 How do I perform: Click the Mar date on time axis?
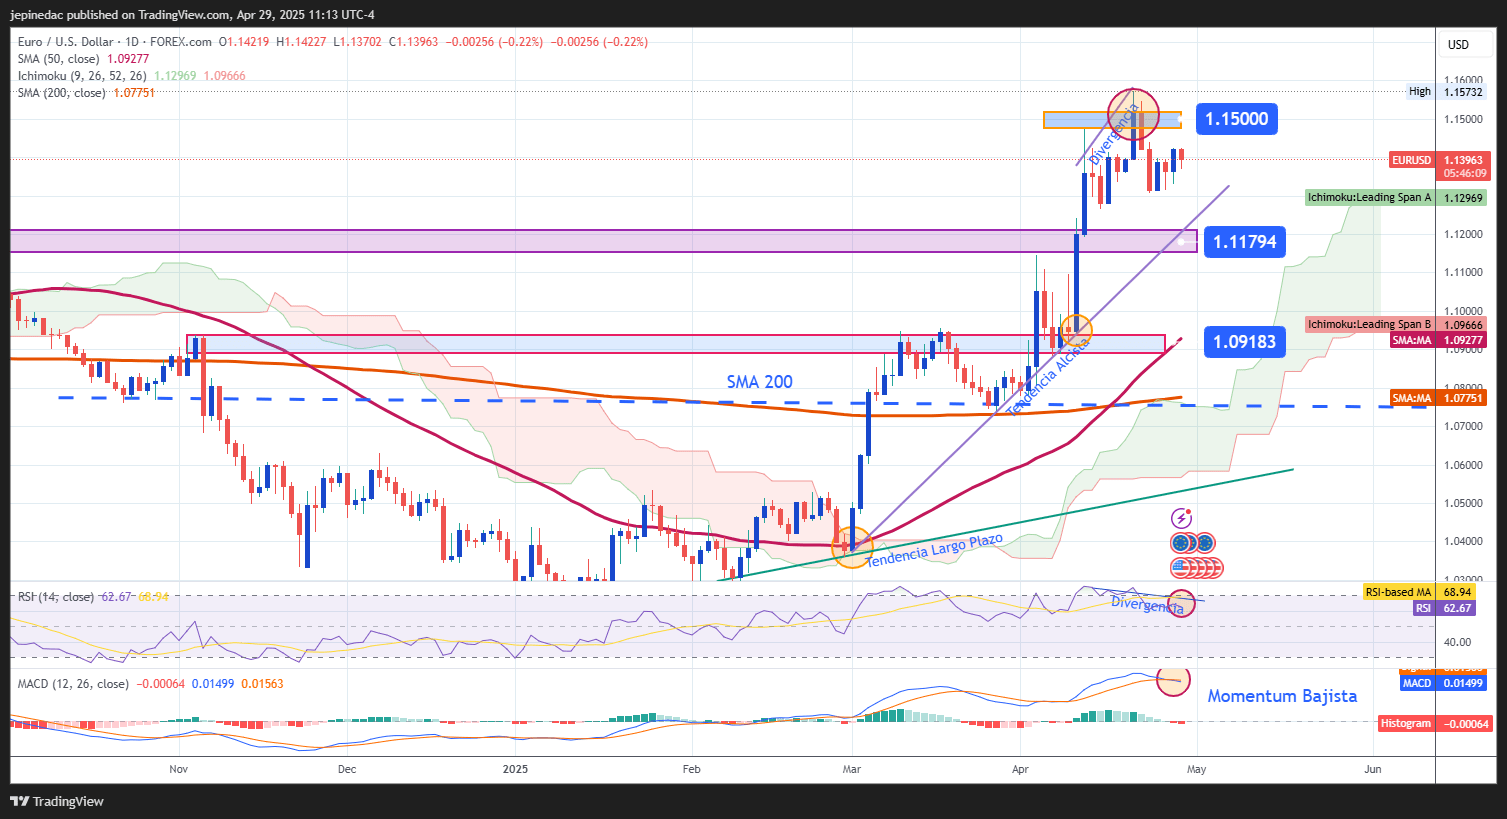click(x=852, y=769)
